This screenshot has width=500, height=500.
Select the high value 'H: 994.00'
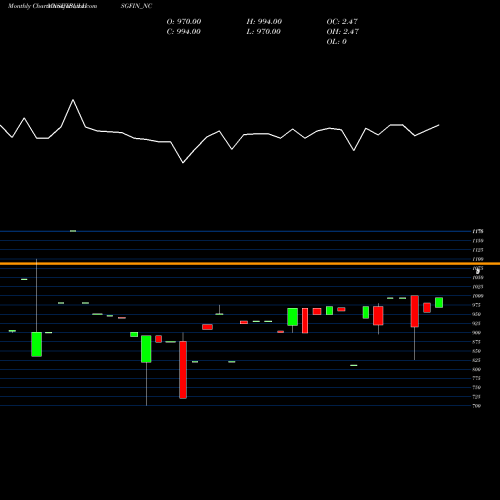(x=264, y=22)
